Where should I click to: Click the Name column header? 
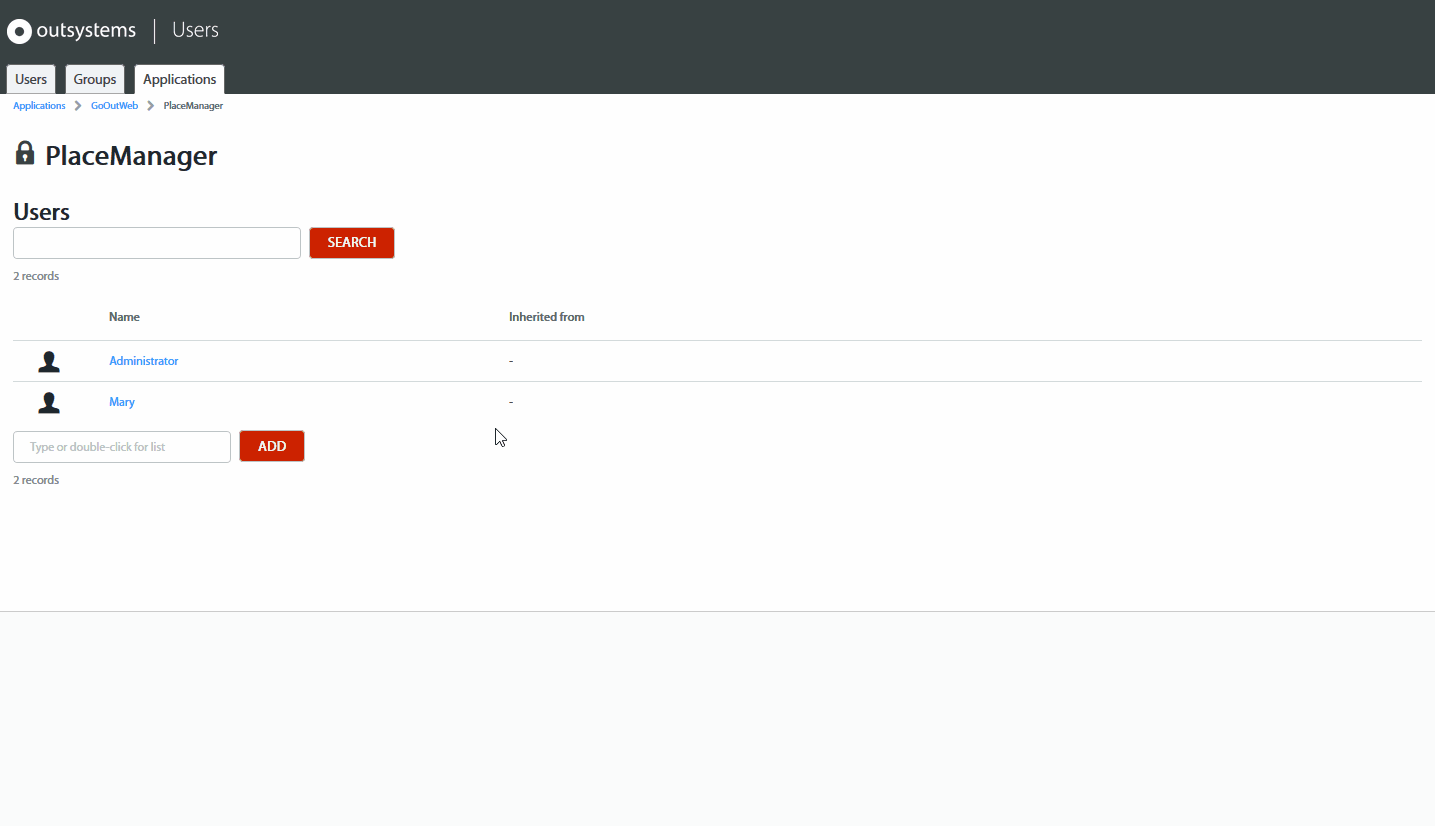124,316
